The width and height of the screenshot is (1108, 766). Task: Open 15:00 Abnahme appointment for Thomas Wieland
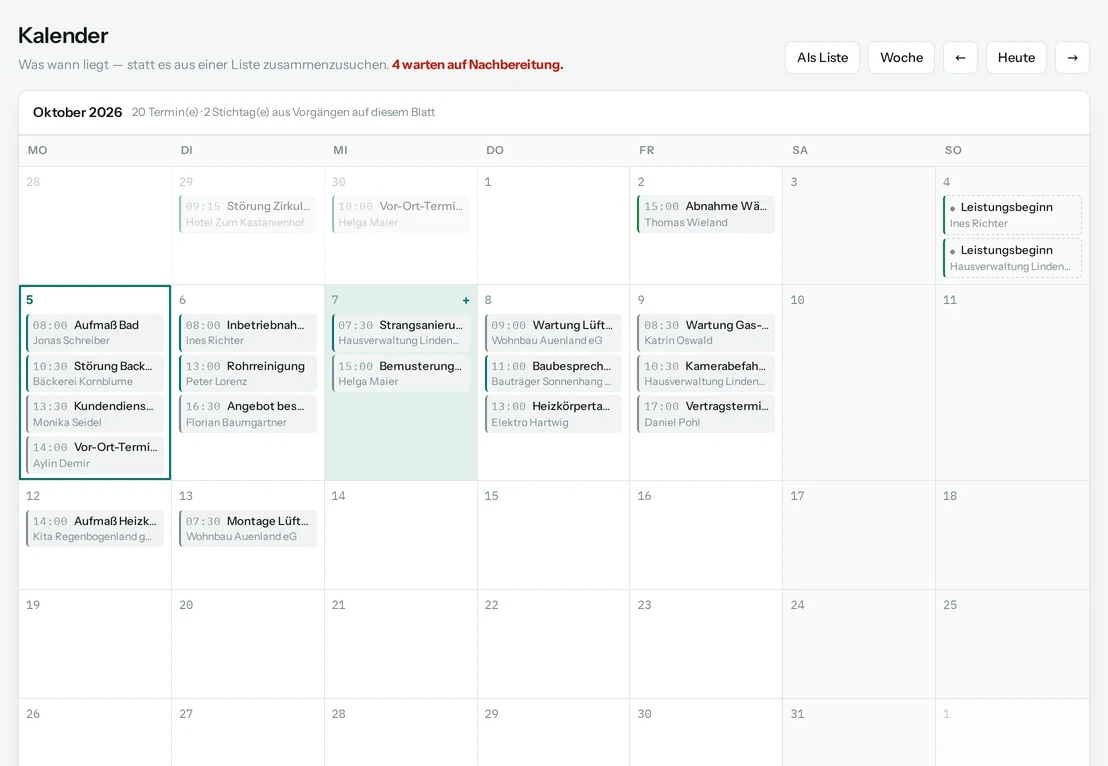[x=706, y=214]
